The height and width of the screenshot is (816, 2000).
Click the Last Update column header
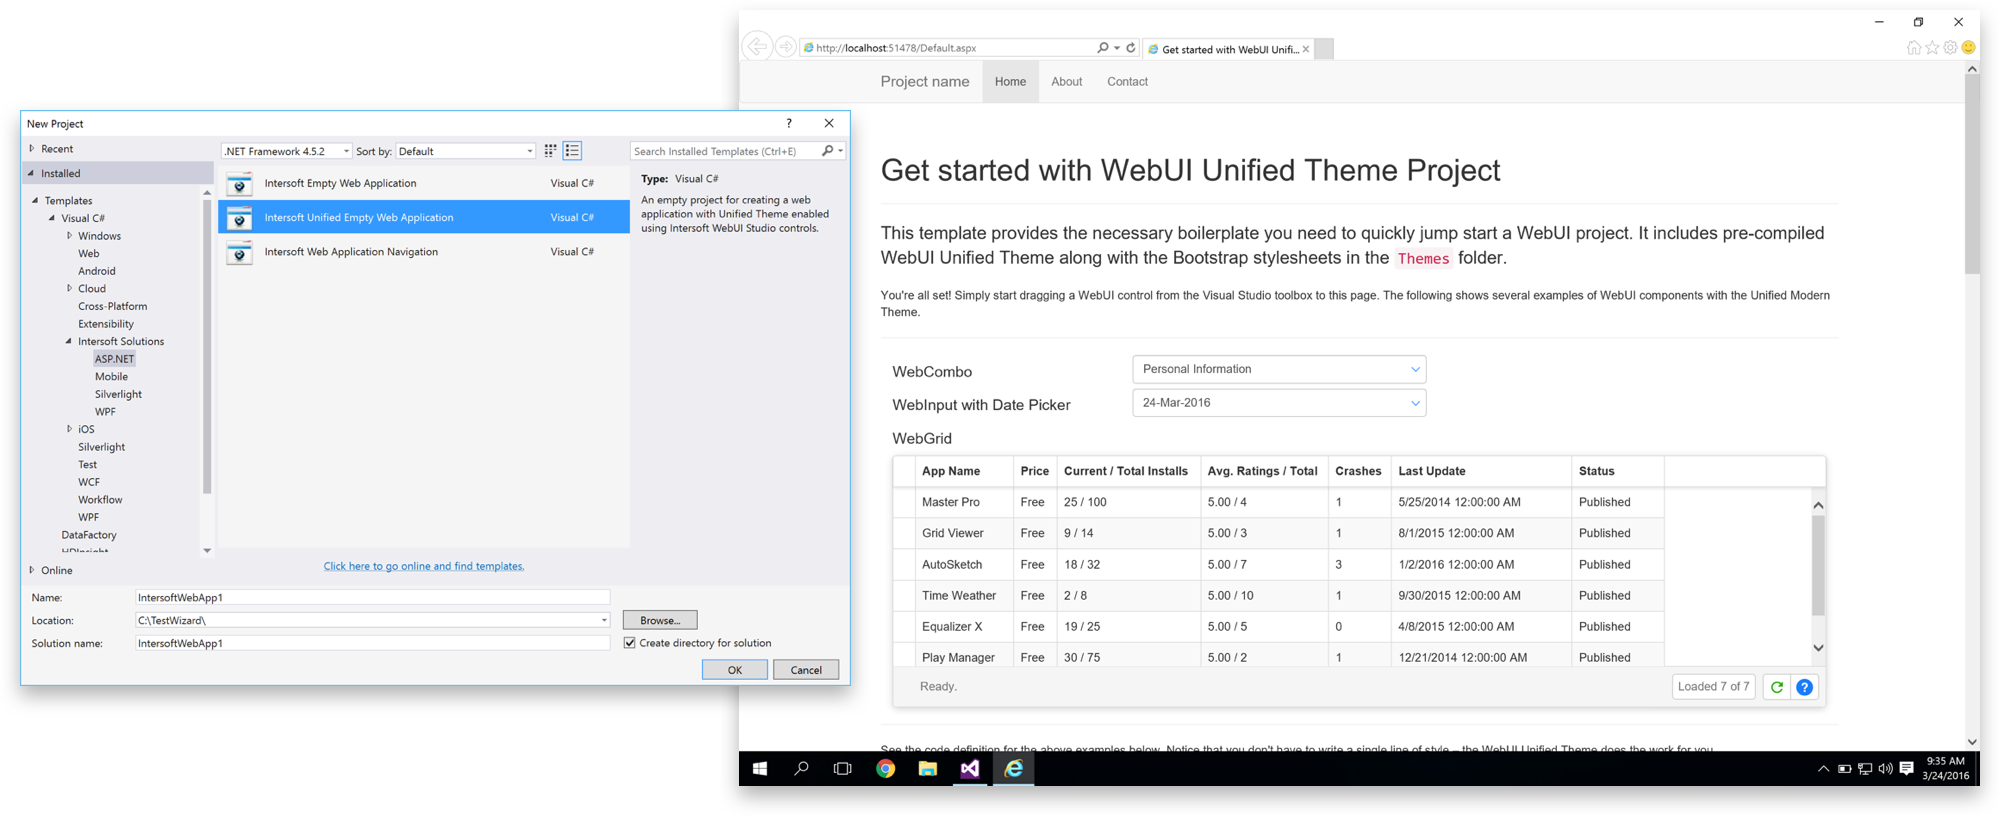pos(1481,471)
